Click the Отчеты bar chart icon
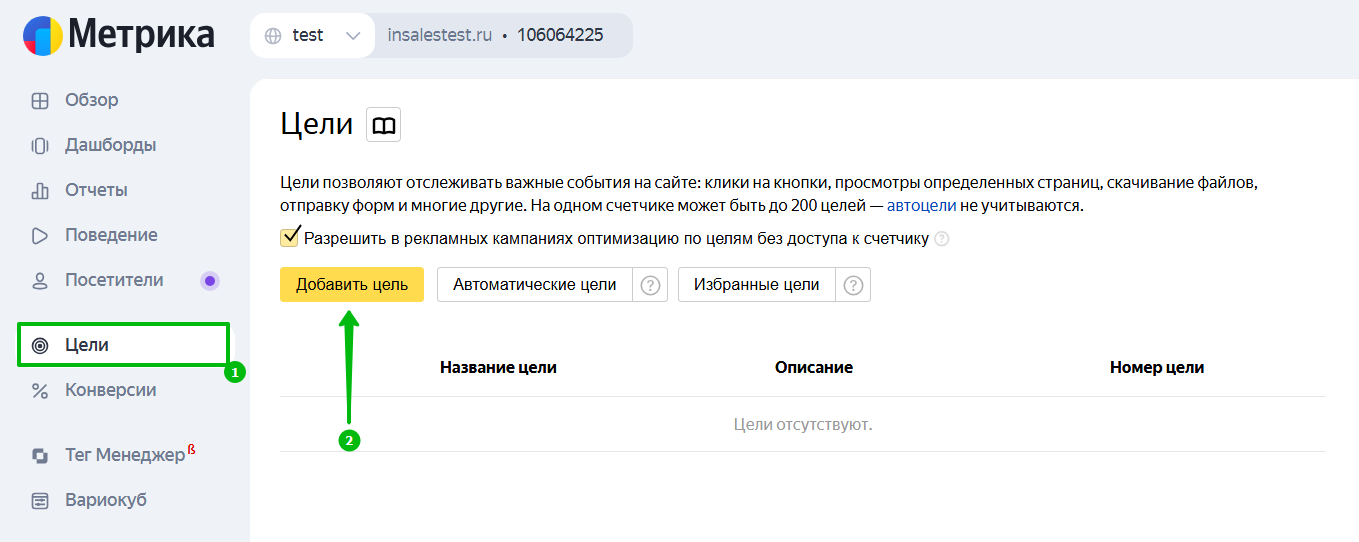 (x=40, y=191)
